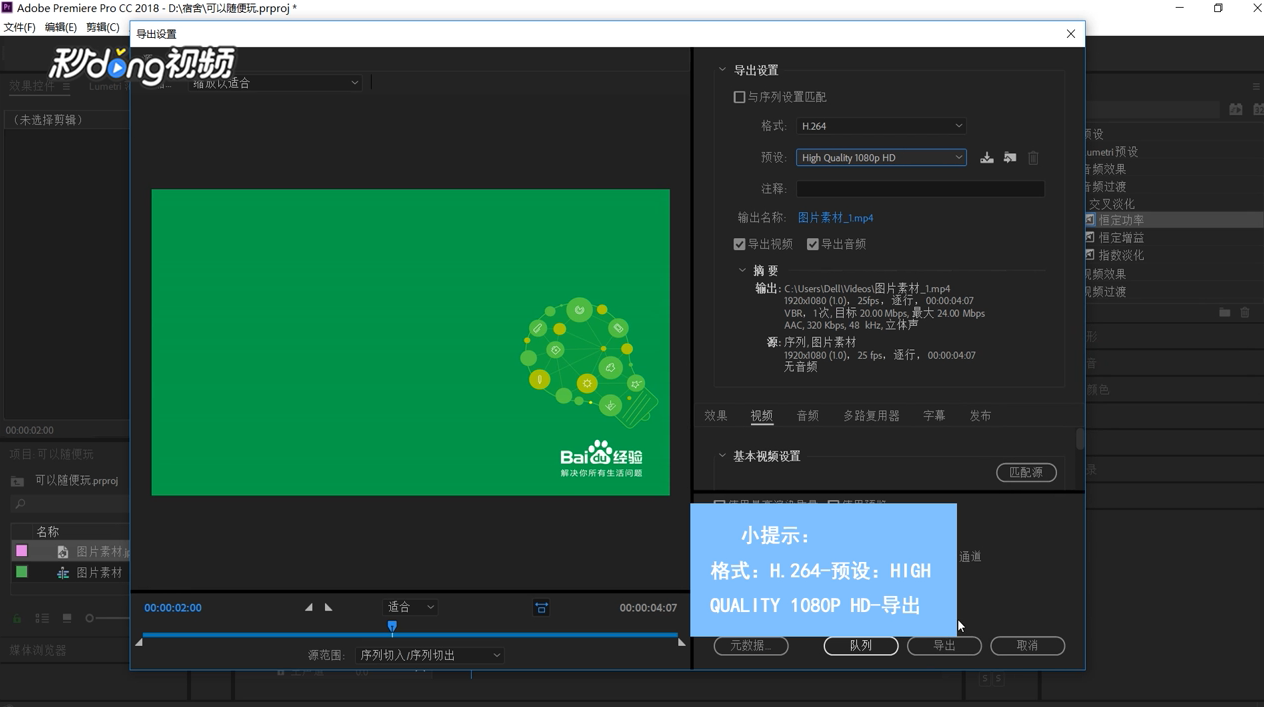Click the sequence icon for 图片素材
Screen dimensions: 1264x707
[63, 573]
